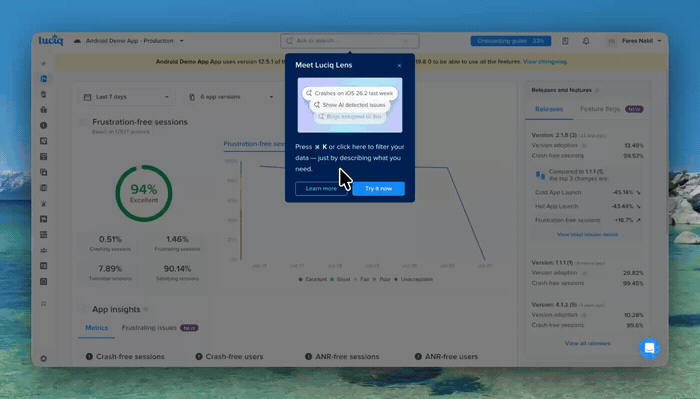The height and width of the screenshot is (399, 700).
Task: Open the chat support bubble
Action: pos(649,348)
